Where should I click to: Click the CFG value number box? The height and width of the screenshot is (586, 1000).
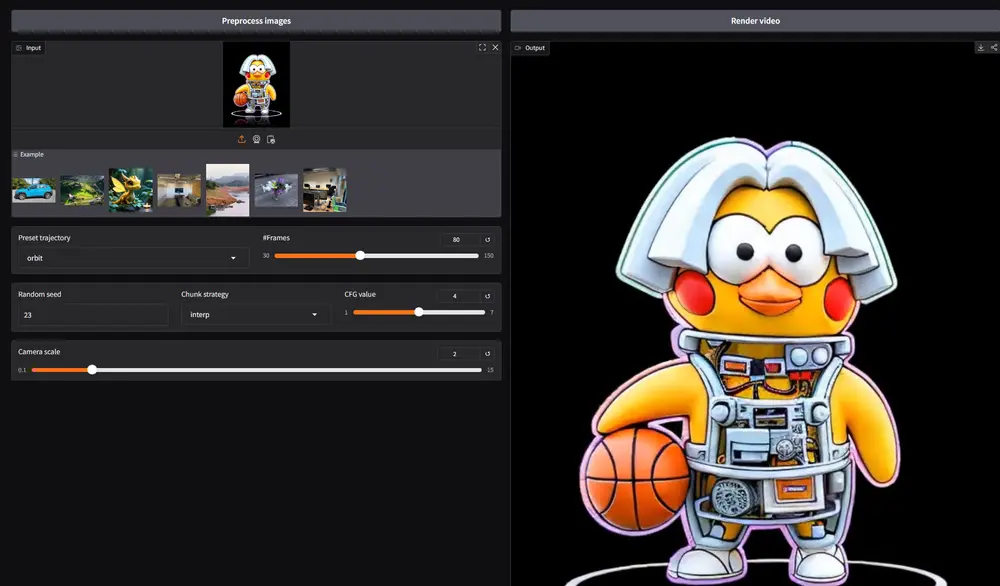point(456,296)
